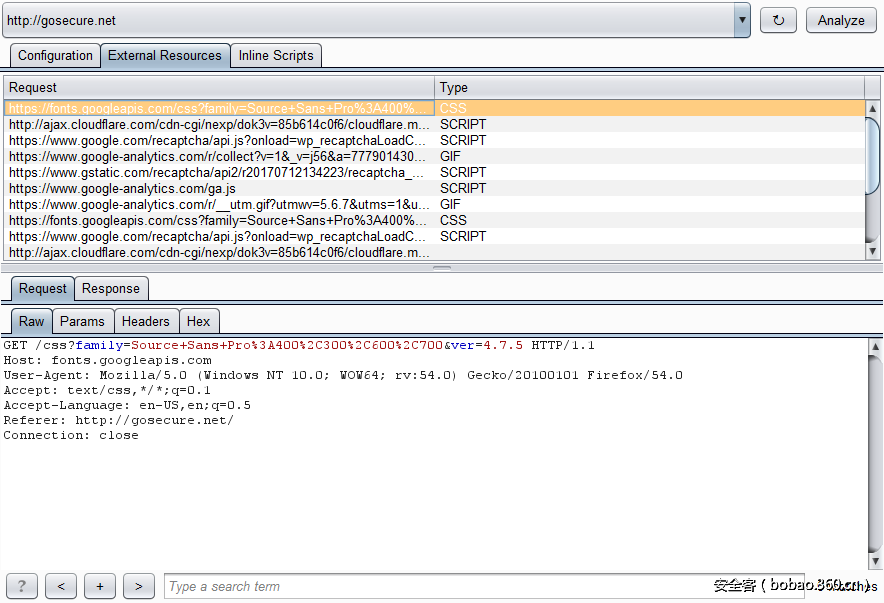Click the plus button in search bar

pyautogui.click(x=100, y=587)
